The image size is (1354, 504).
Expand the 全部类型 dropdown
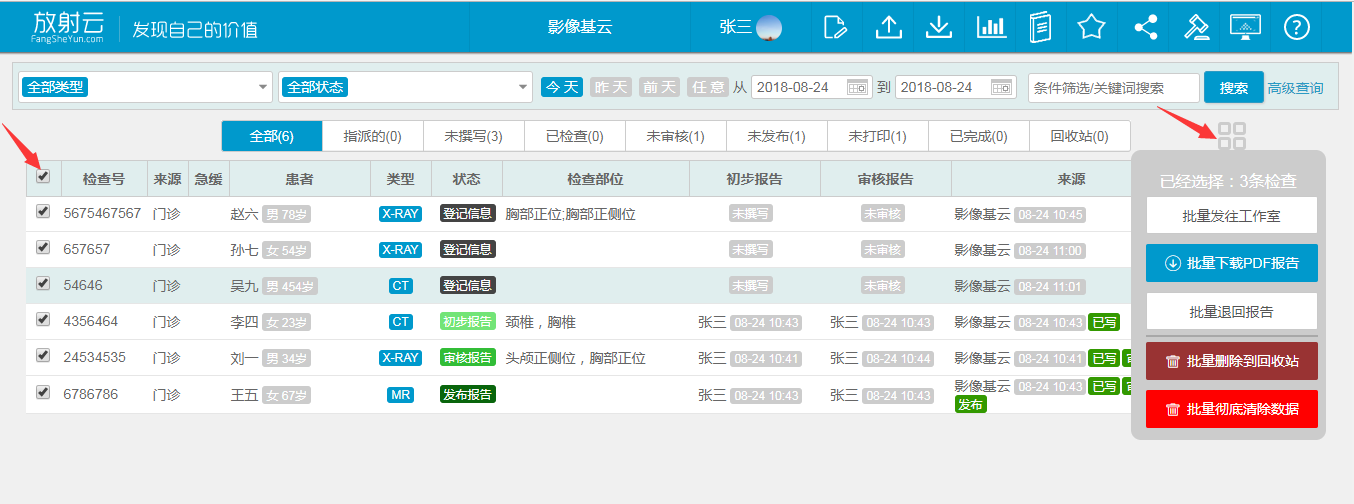click(x=145, y=87)
